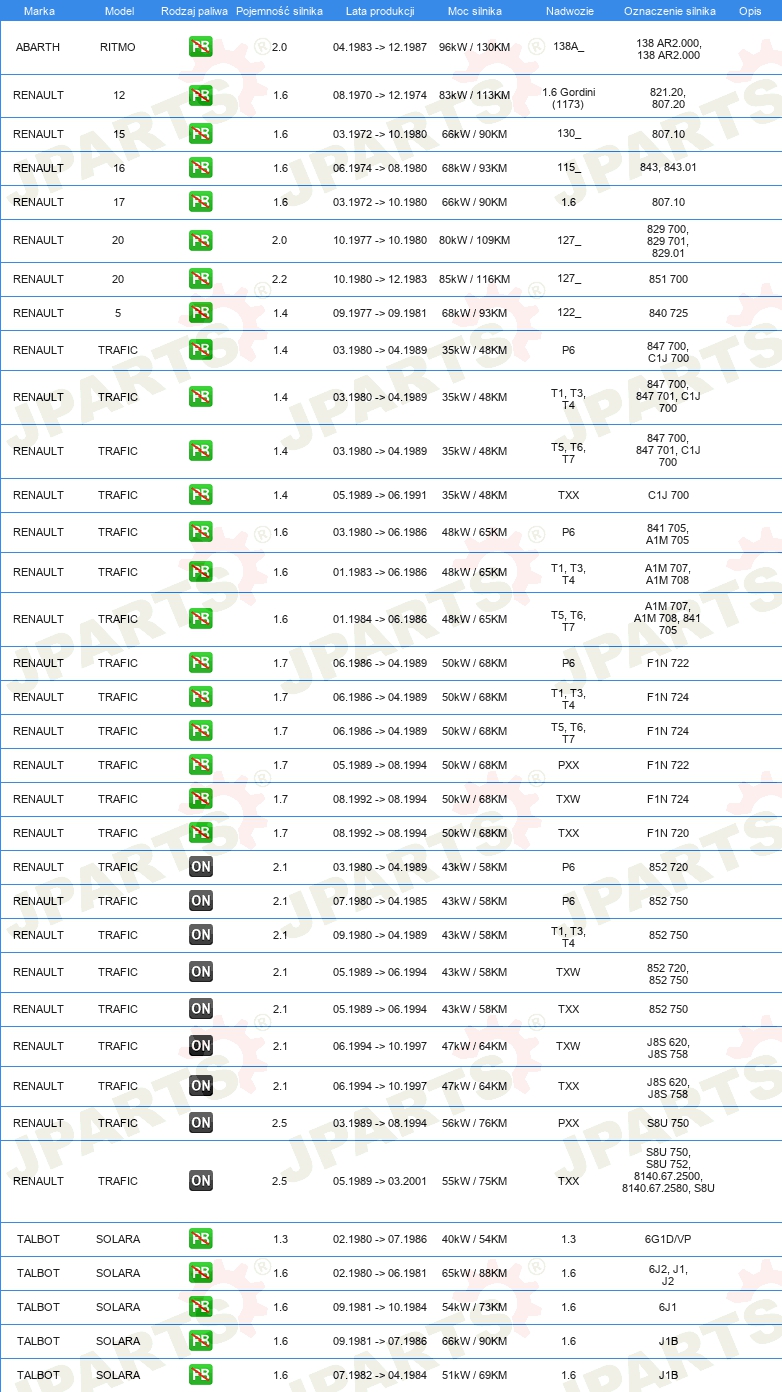The height and width of the screenshot is (1392, 782).
Task: Click the petrol icon in the RENAULT 17 row
Action: [x=200, y=202]
